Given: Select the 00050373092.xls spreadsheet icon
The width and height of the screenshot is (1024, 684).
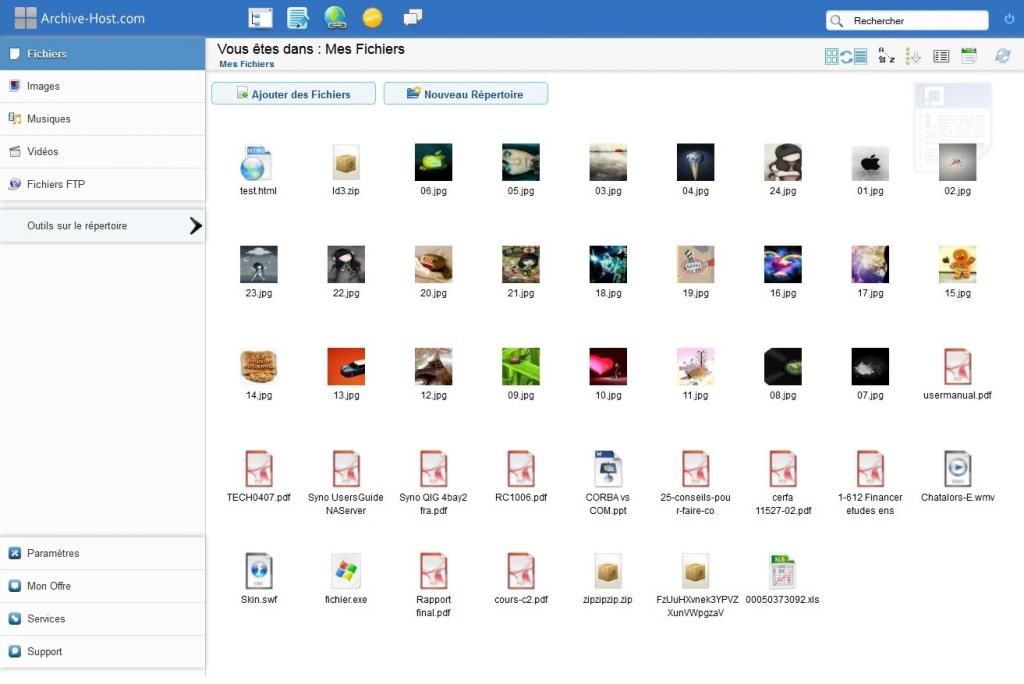Looking at the screenshot, I should click(x=782, y=572).
